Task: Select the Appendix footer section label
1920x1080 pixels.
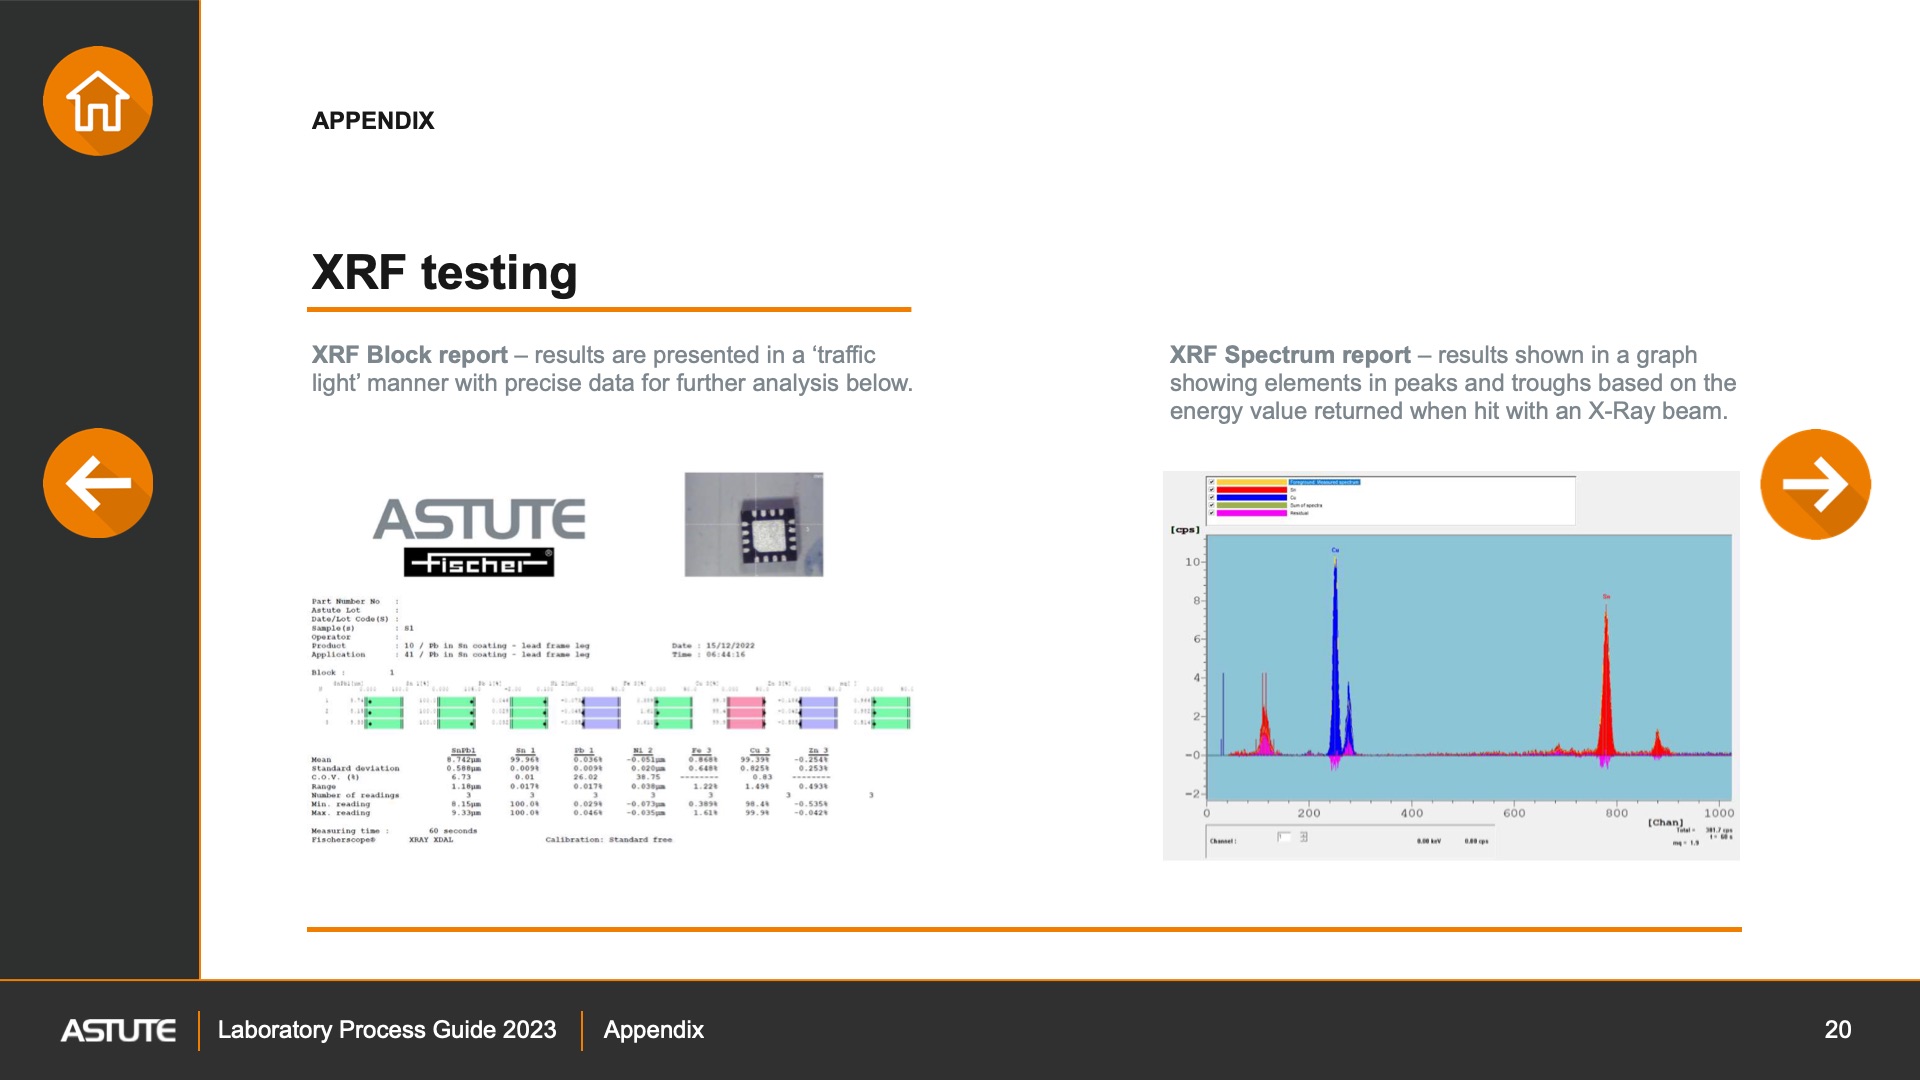Action: (653, 1030)
